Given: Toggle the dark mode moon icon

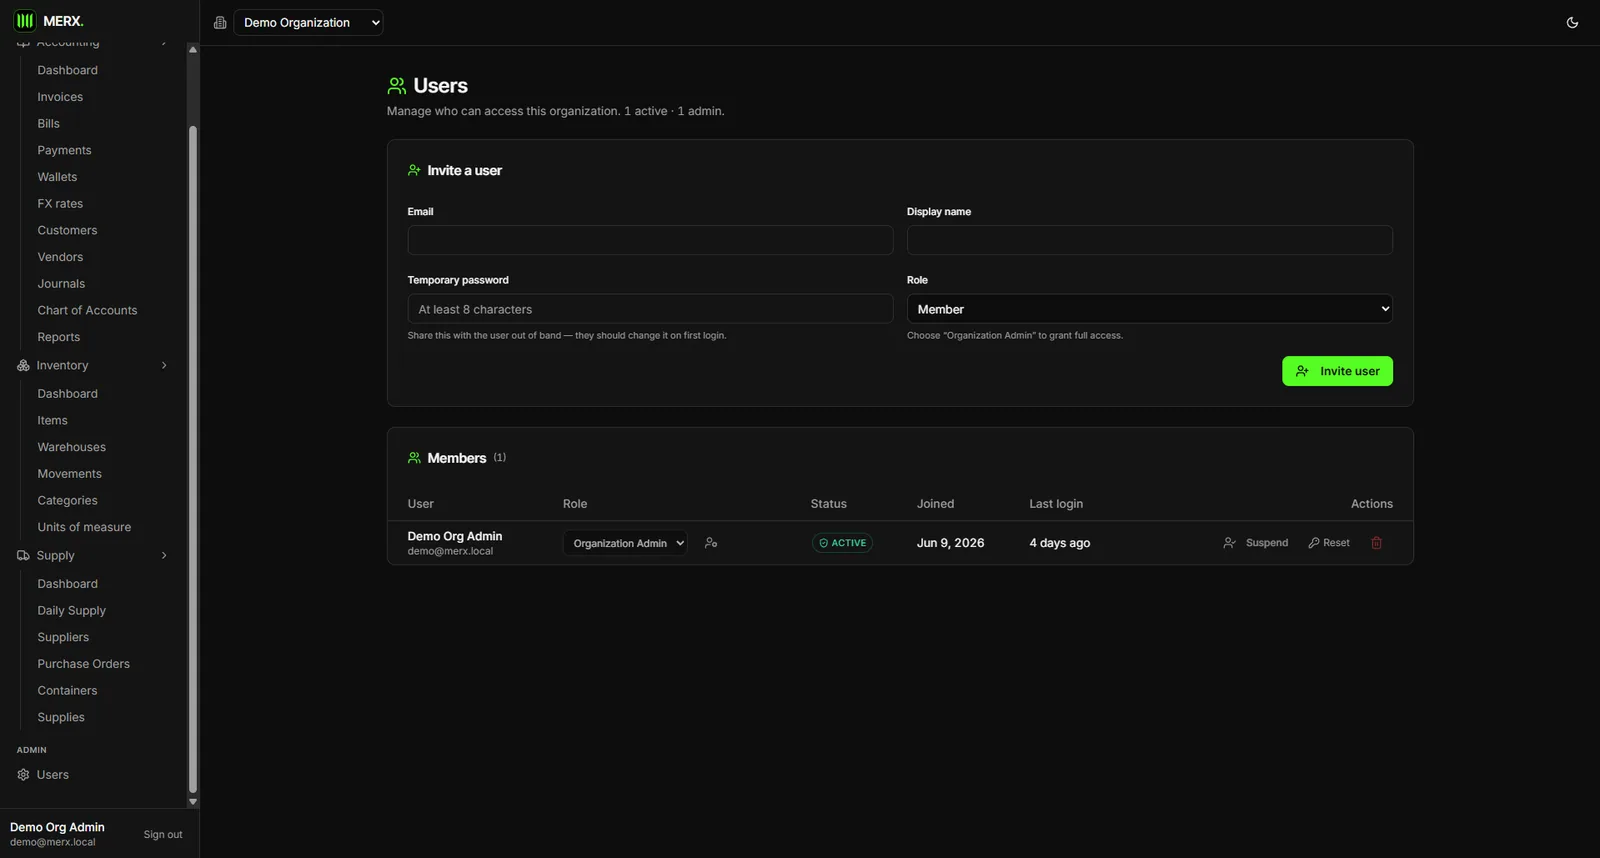Looking at the screenshot, I should (1572, 23).
